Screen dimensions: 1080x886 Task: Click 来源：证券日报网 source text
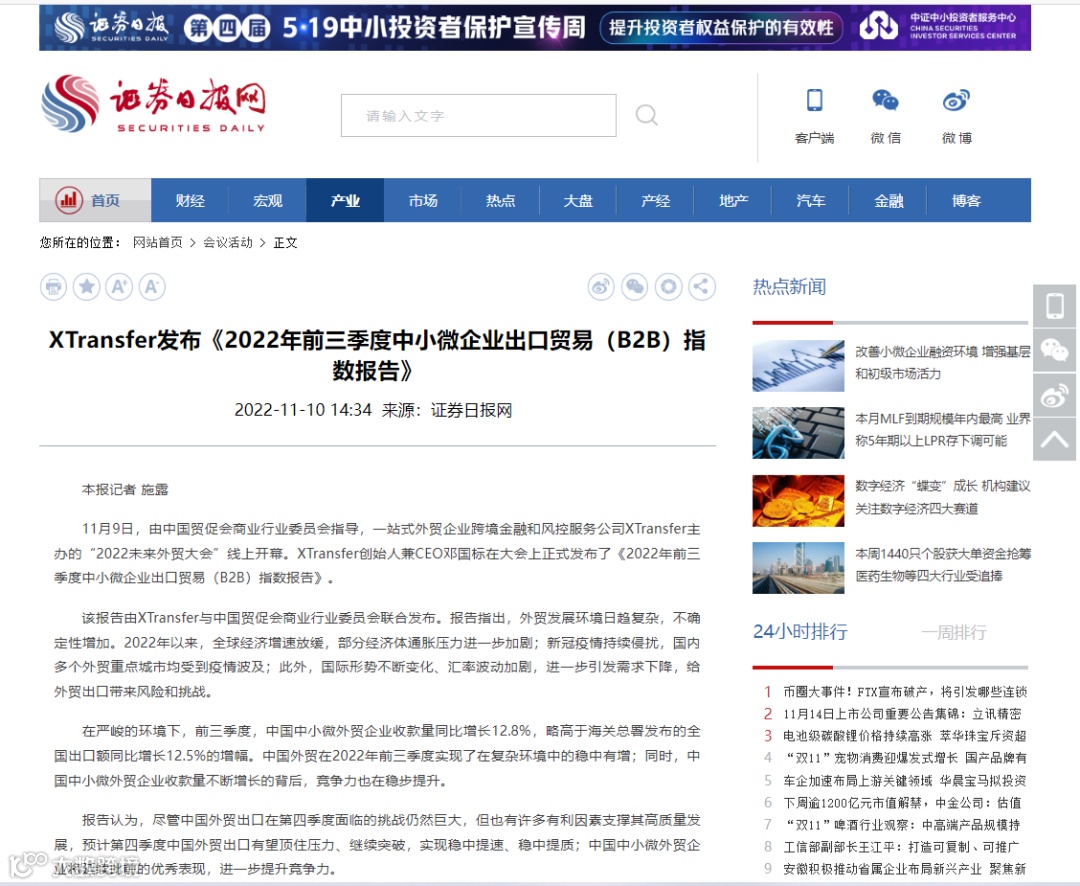pyautogui.click(x=447, y=410)
